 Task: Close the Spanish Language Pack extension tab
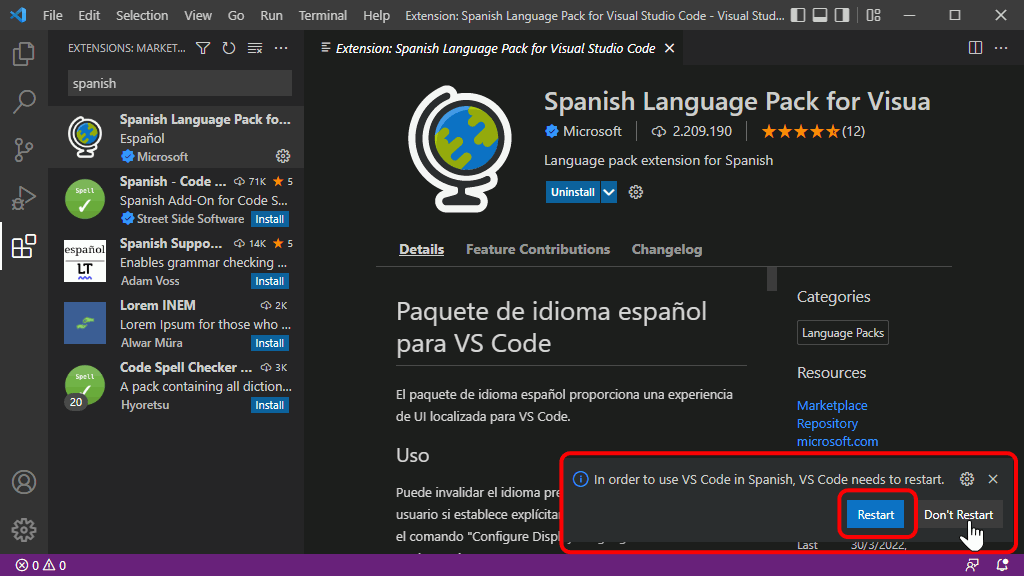(x=669, y=48)
